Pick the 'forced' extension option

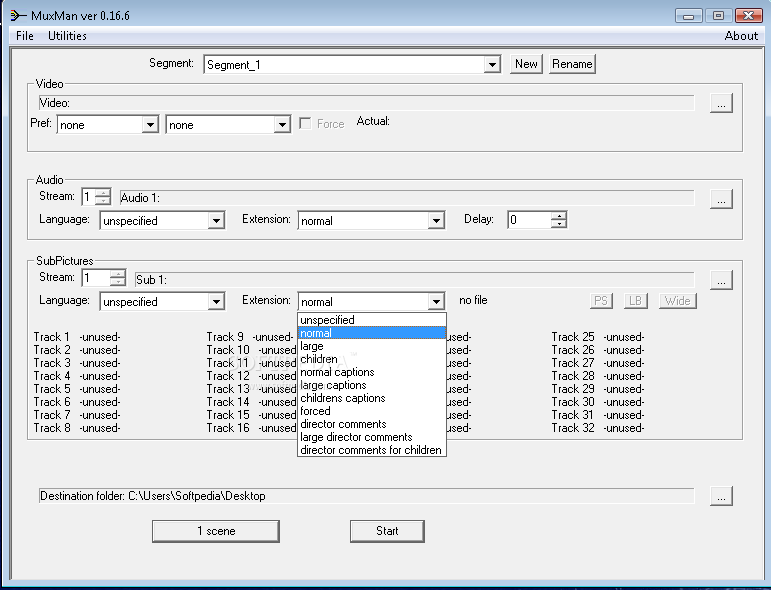[372, 411]
